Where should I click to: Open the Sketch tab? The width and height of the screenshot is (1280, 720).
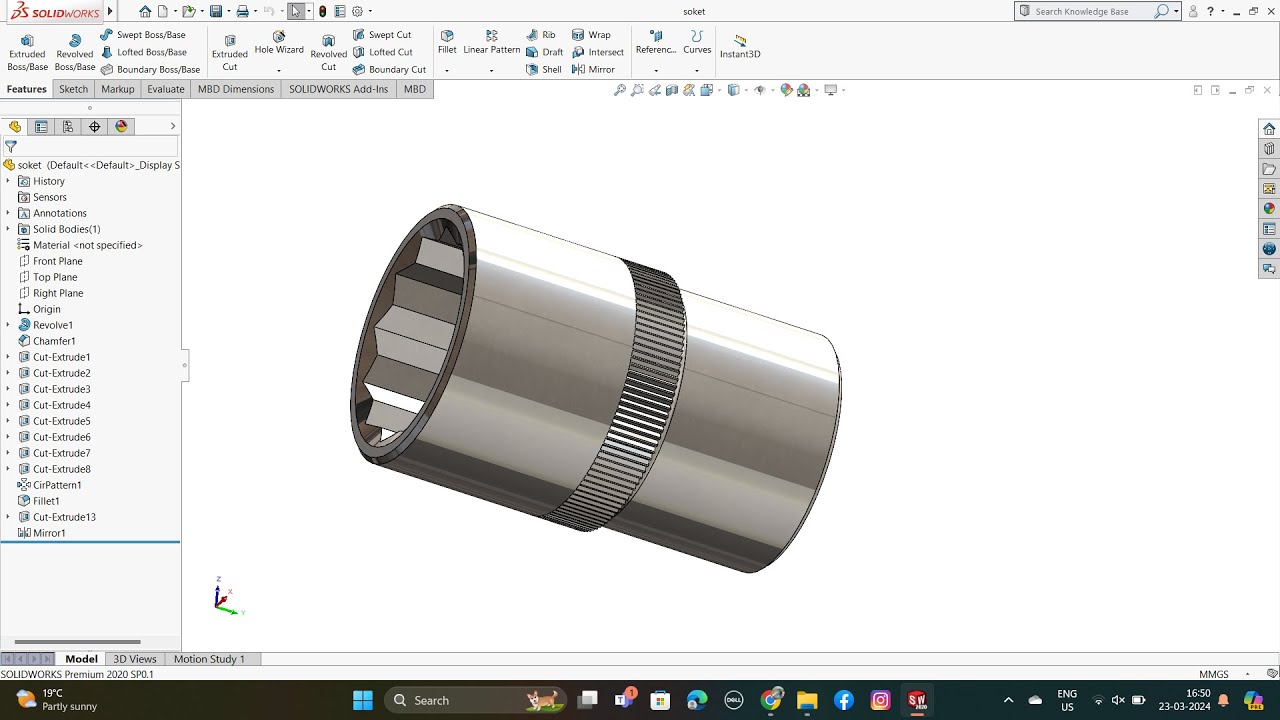73,89
